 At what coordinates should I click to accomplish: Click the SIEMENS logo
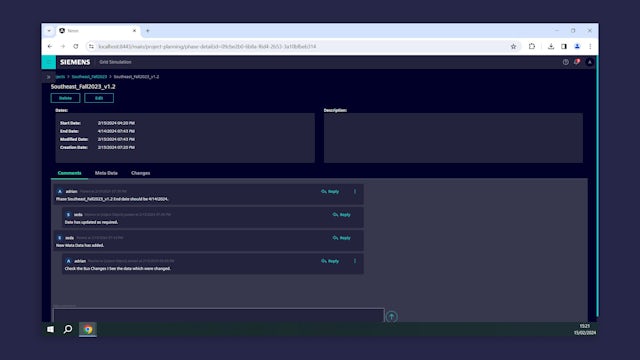click(75, 62)
